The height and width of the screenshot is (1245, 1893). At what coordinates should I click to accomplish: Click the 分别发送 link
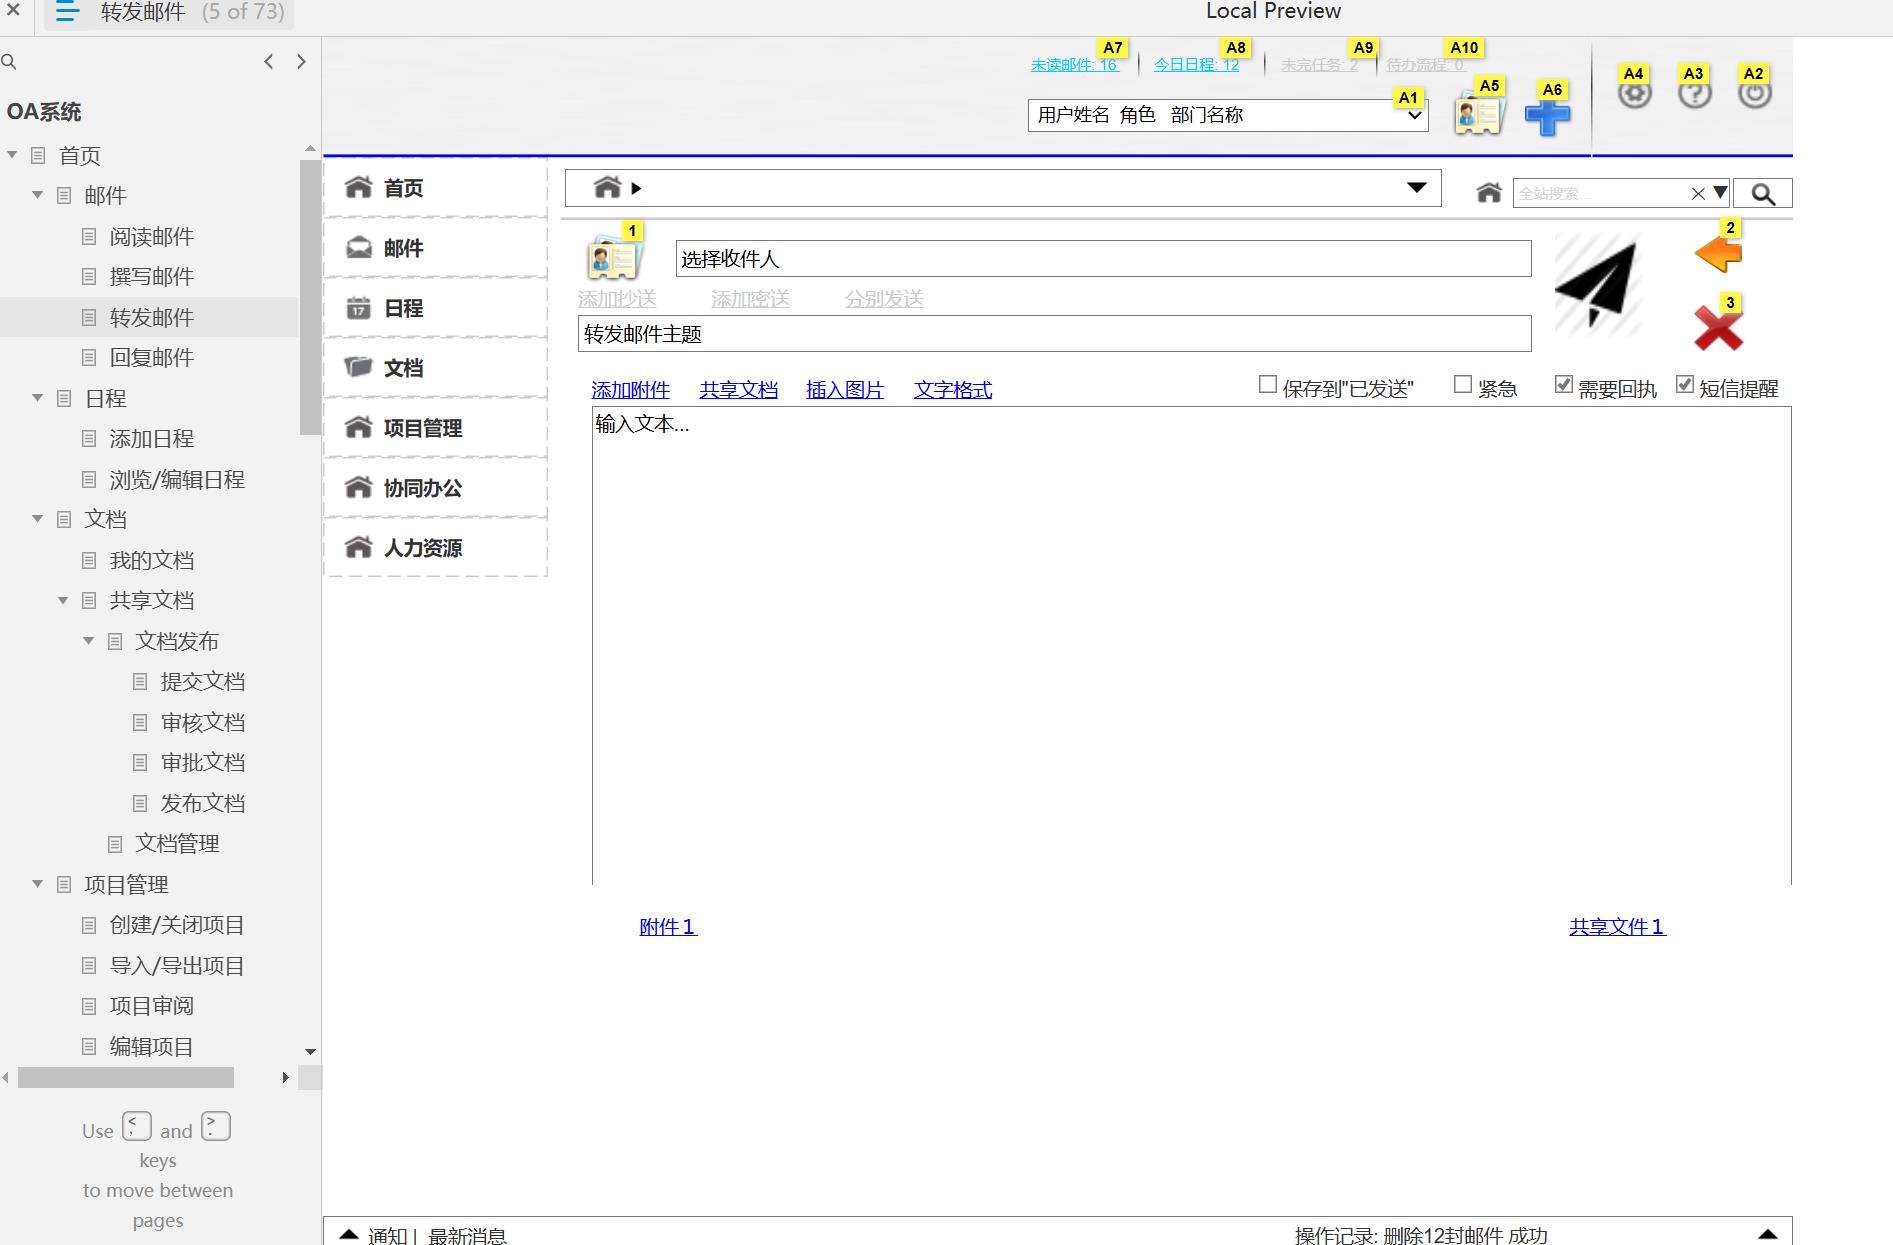(x=884, y=299)
